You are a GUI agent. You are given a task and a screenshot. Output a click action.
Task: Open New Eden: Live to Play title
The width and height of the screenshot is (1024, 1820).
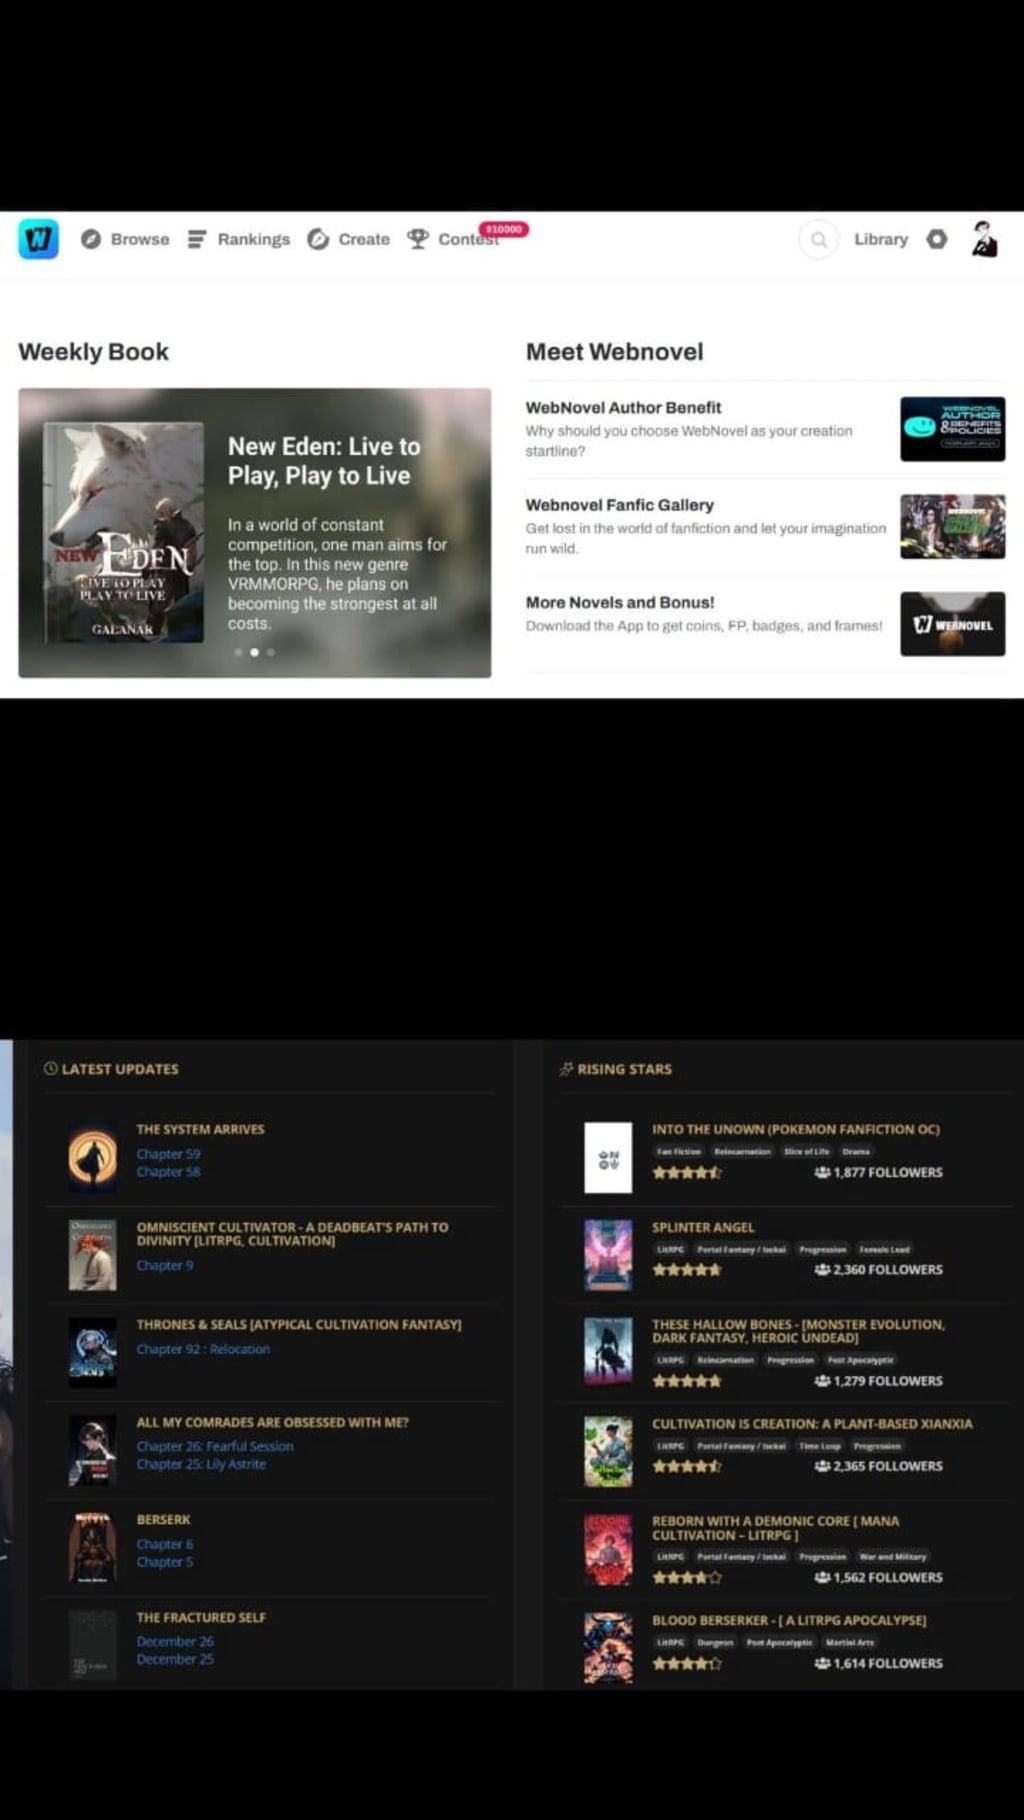[x=324, y=461]
